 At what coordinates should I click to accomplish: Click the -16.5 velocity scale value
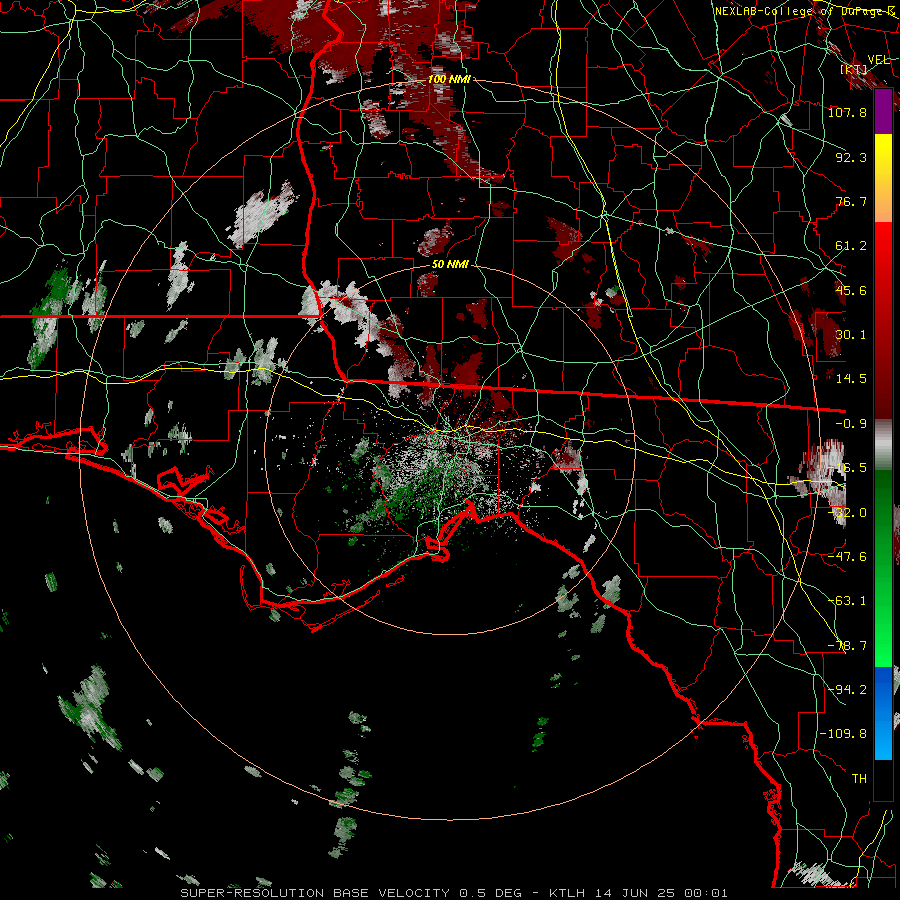click(847, 468)
